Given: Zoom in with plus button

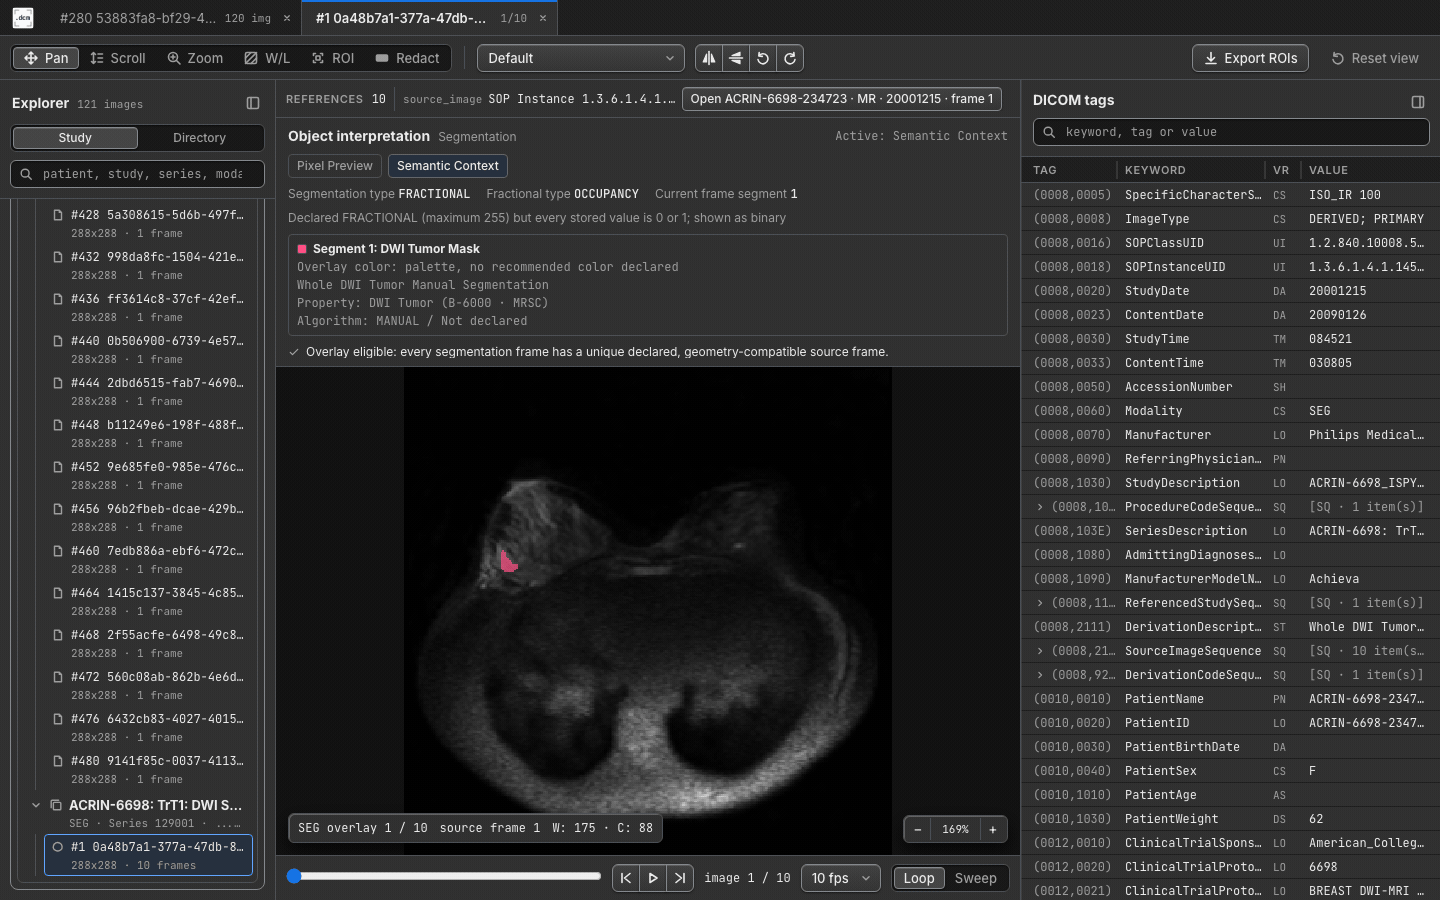Looking at the screenshot, I should click(x=993, y=829).
